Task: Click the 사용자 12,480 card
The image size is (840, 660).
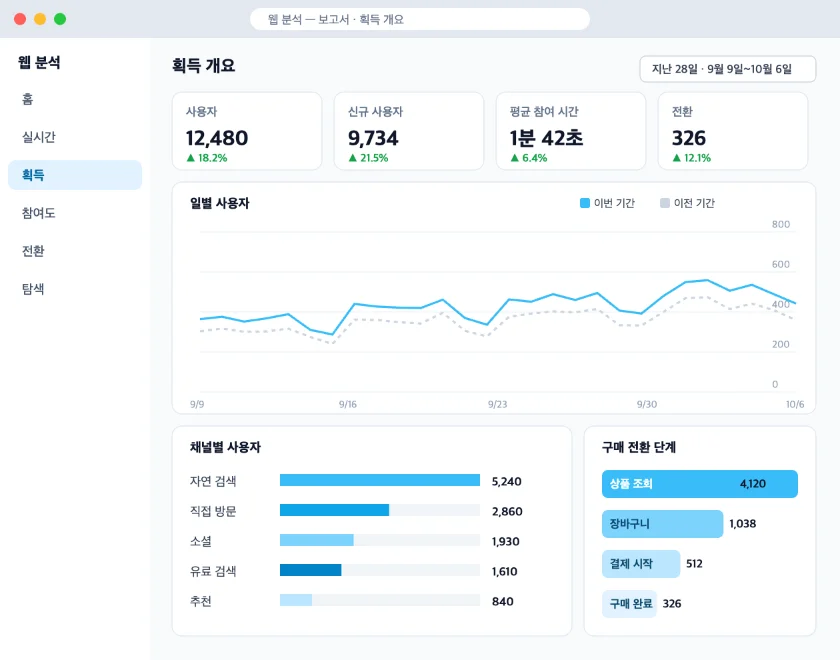Action: point(247,131)
